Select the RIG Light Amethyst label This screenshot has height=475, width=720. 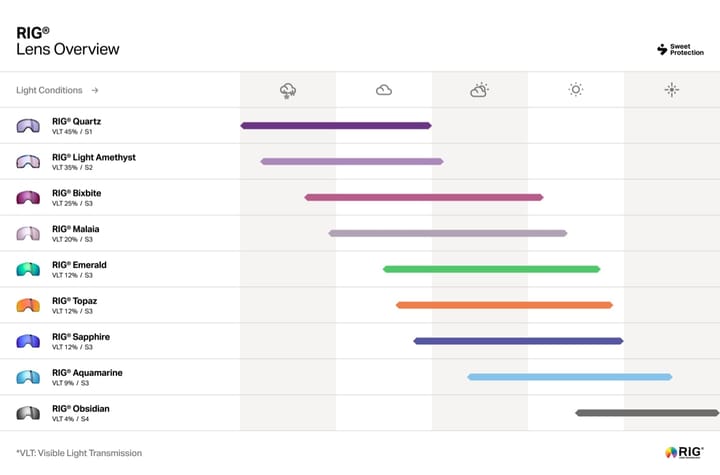pyautogui.click(x=94, y=157)
